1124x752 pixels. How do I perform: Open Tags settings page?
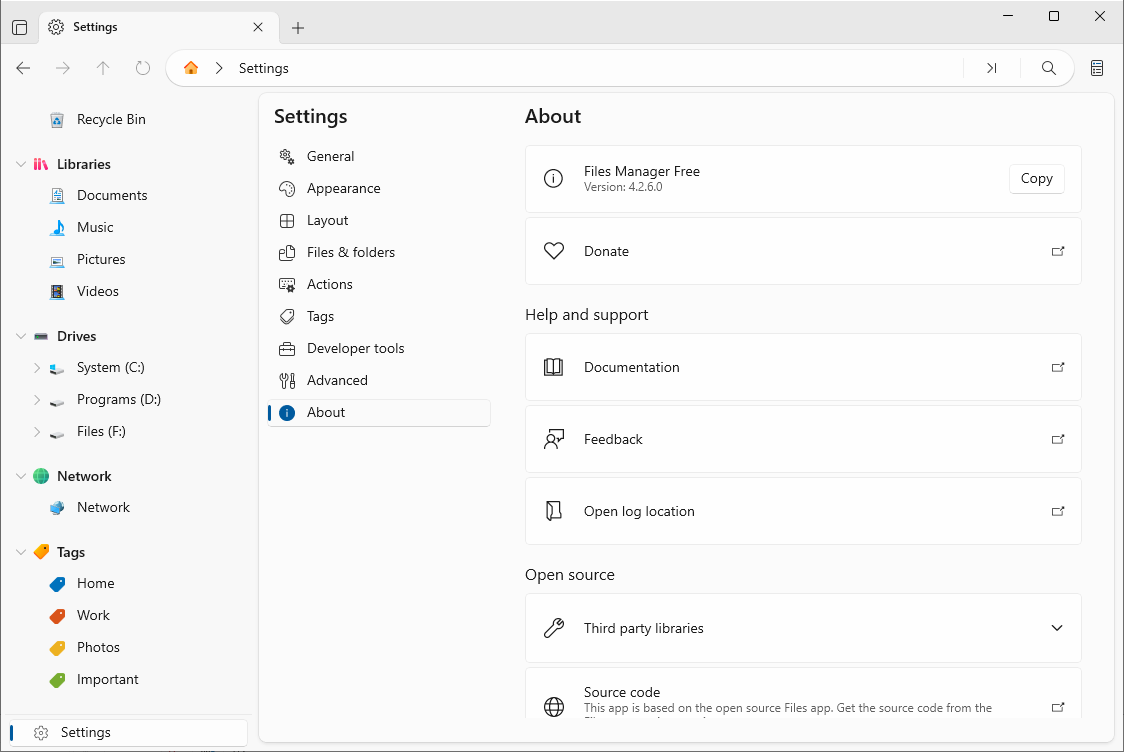coord(378,316)
